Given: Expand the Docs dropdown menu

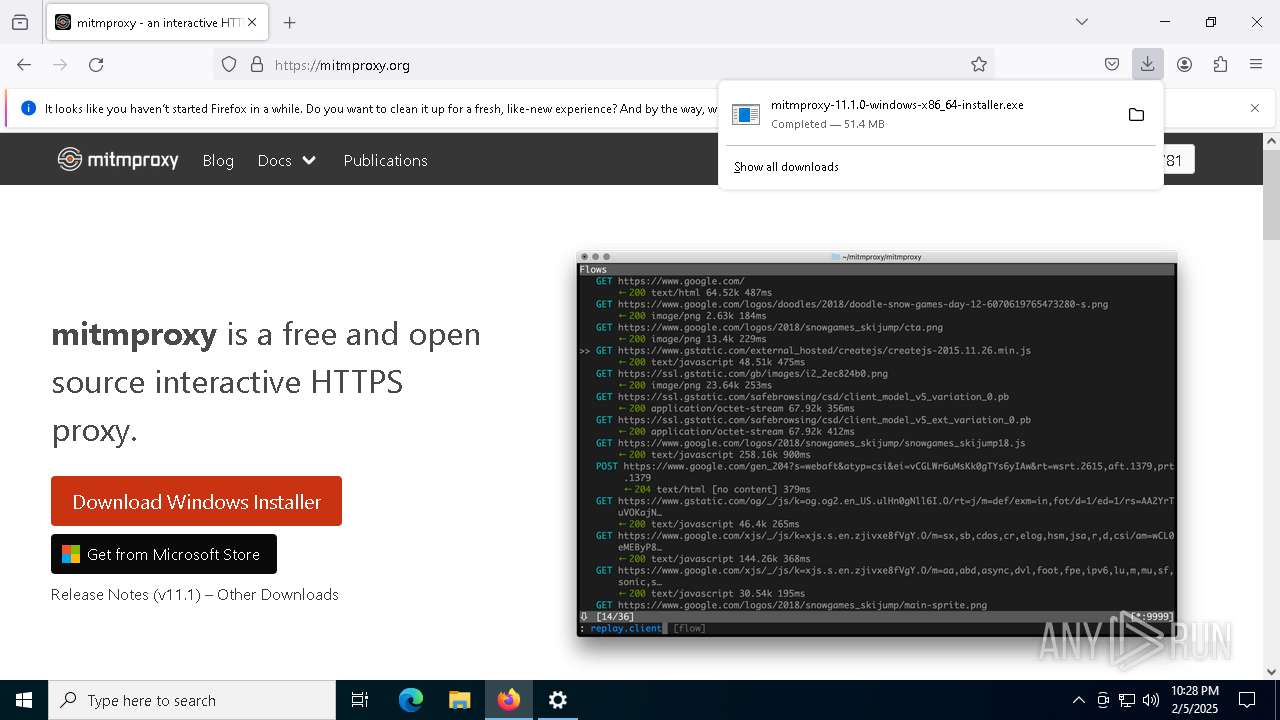Looking at the screenshot, I should click(287, 160).
